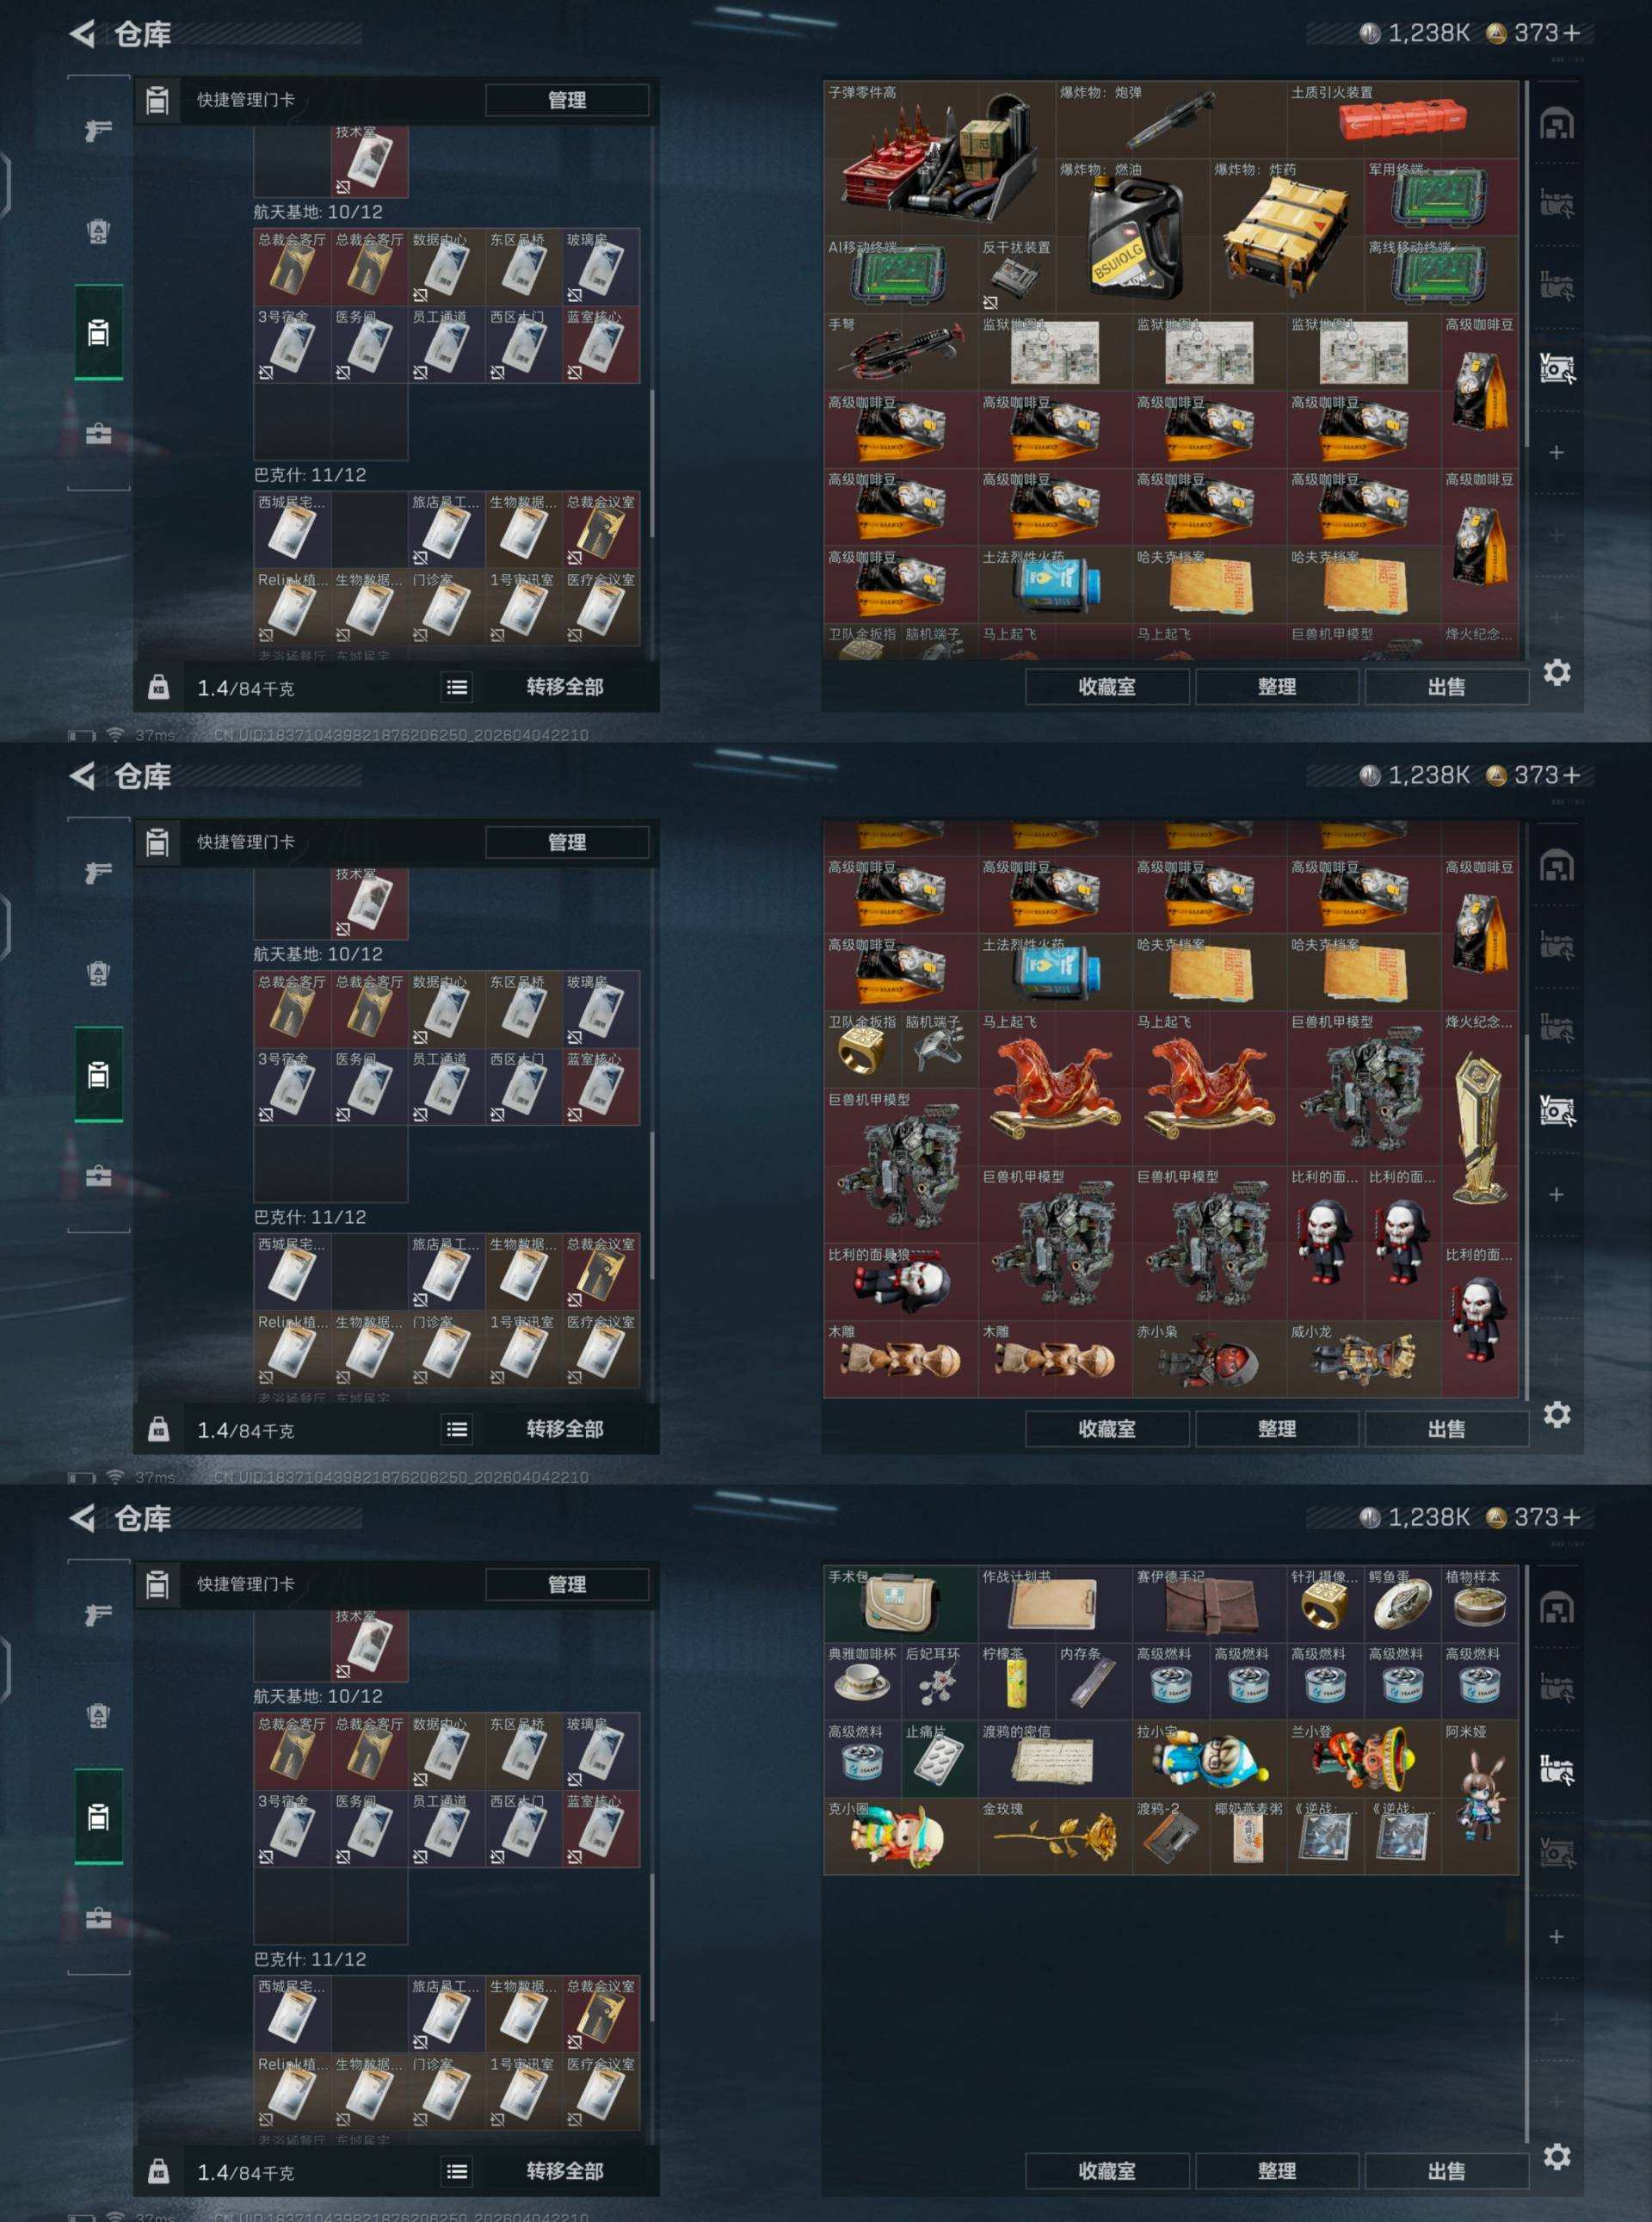Open 收藏室 under the 马上起飞 horse statues
1652x2222 pixels.
click(1107, 1429)
